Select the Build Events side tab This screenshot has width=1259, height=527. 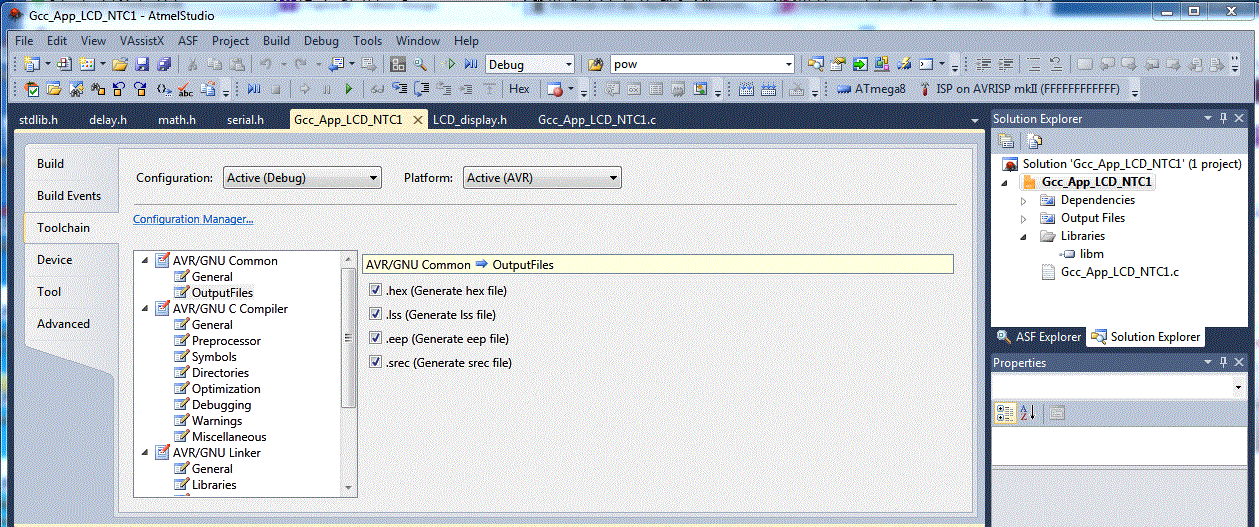(x=69, y=196)
